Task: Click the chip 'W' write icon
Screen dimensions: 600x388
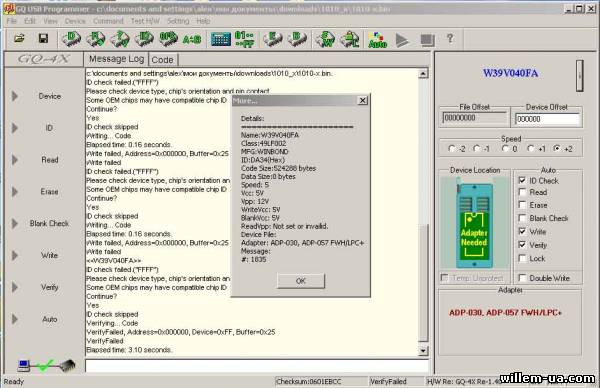Action: click(325, 39)
